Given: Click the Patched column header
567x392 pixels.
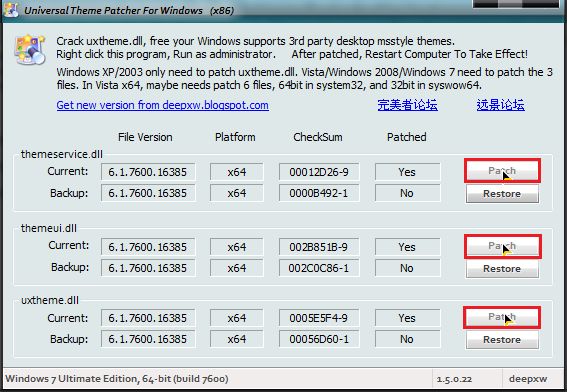Looking at the screenshot, I should click(x=407, y=137).
